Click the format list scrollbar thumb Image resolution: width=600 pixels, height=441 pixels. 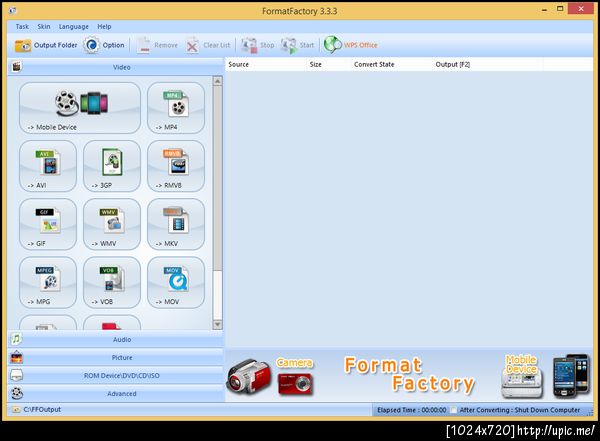[217, 178]
